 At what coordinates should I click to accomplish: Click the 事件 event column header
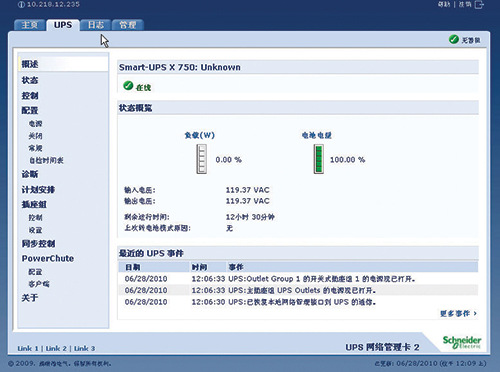[236, 267]
